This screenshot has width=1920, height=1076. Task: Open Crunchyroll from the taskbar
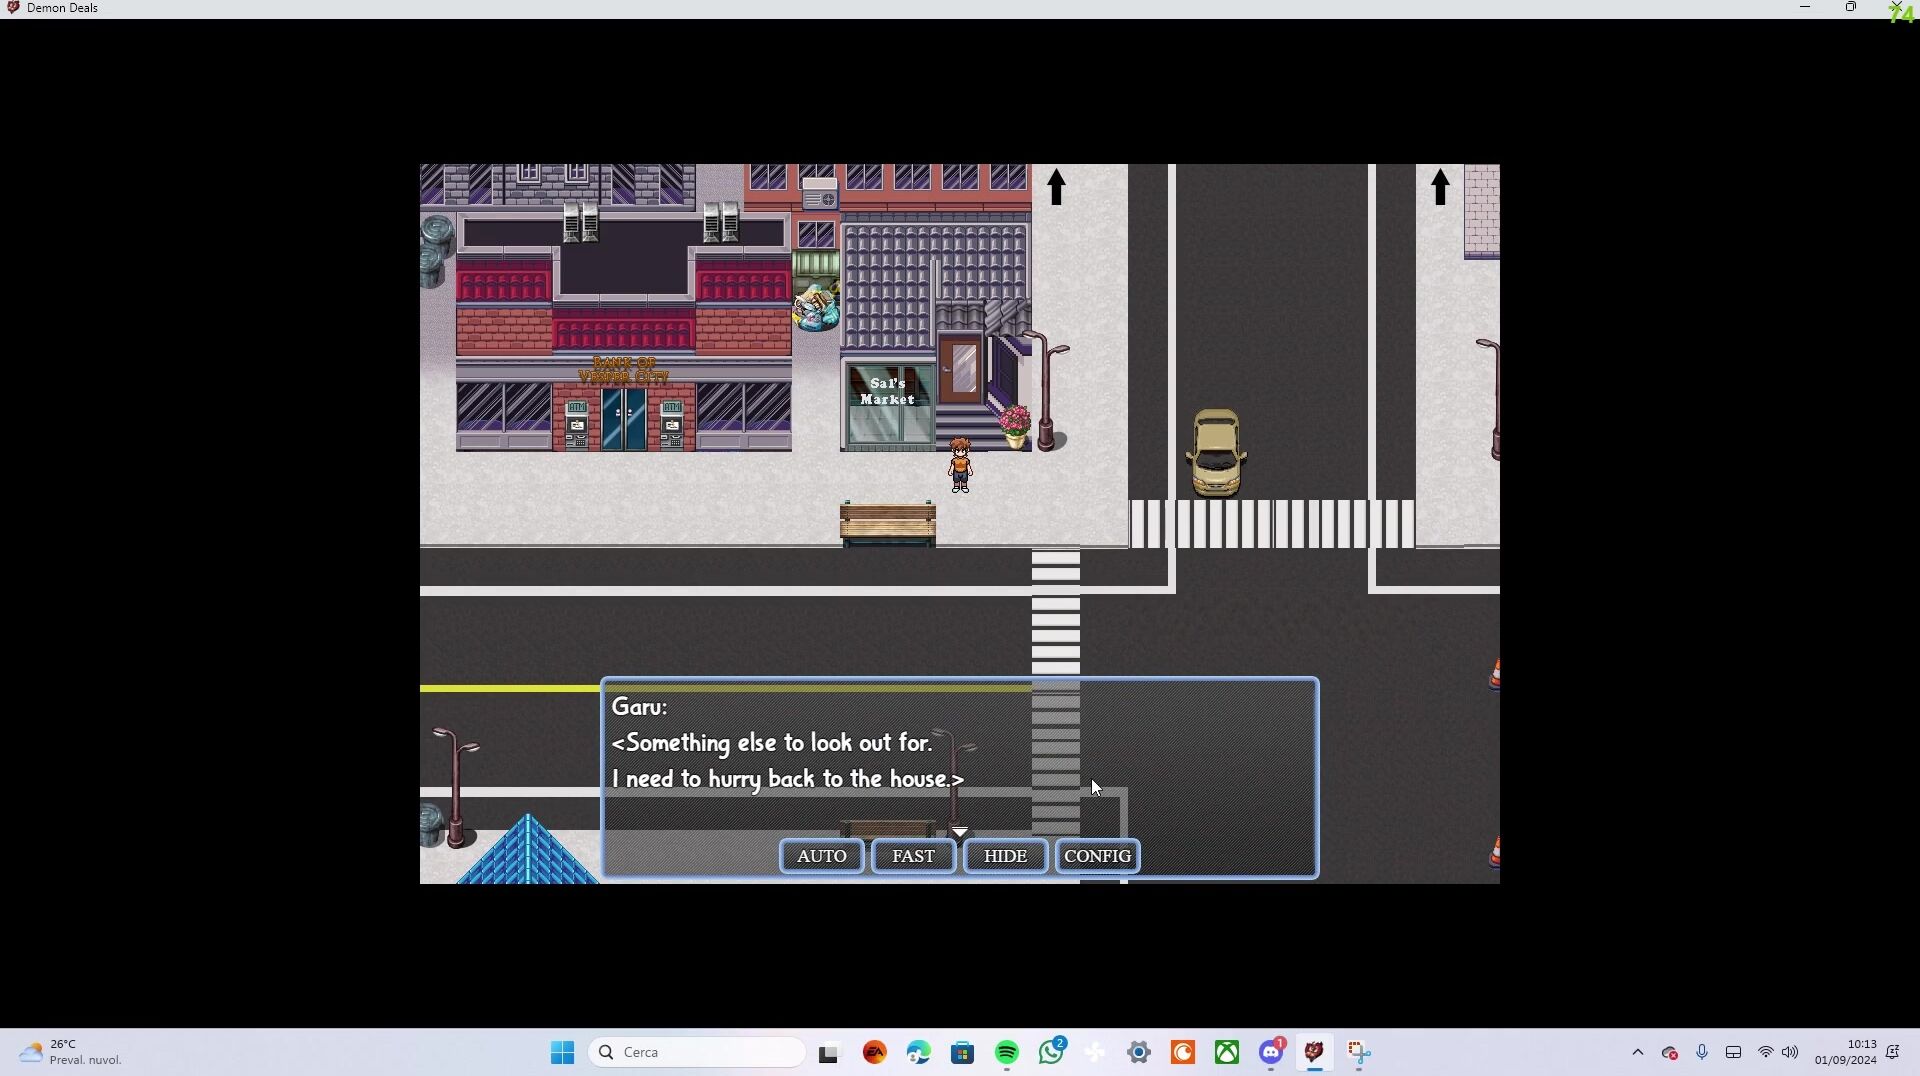coord(1182,1052)
